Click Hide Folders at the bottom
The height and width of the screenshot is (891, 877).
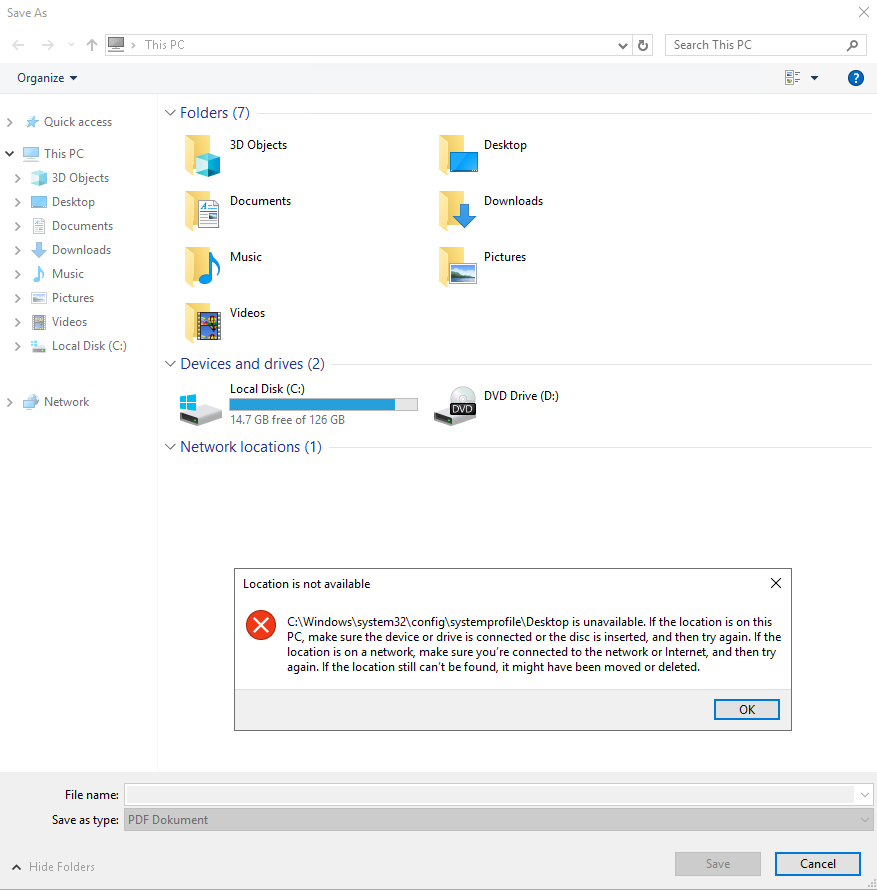point(52,866)
